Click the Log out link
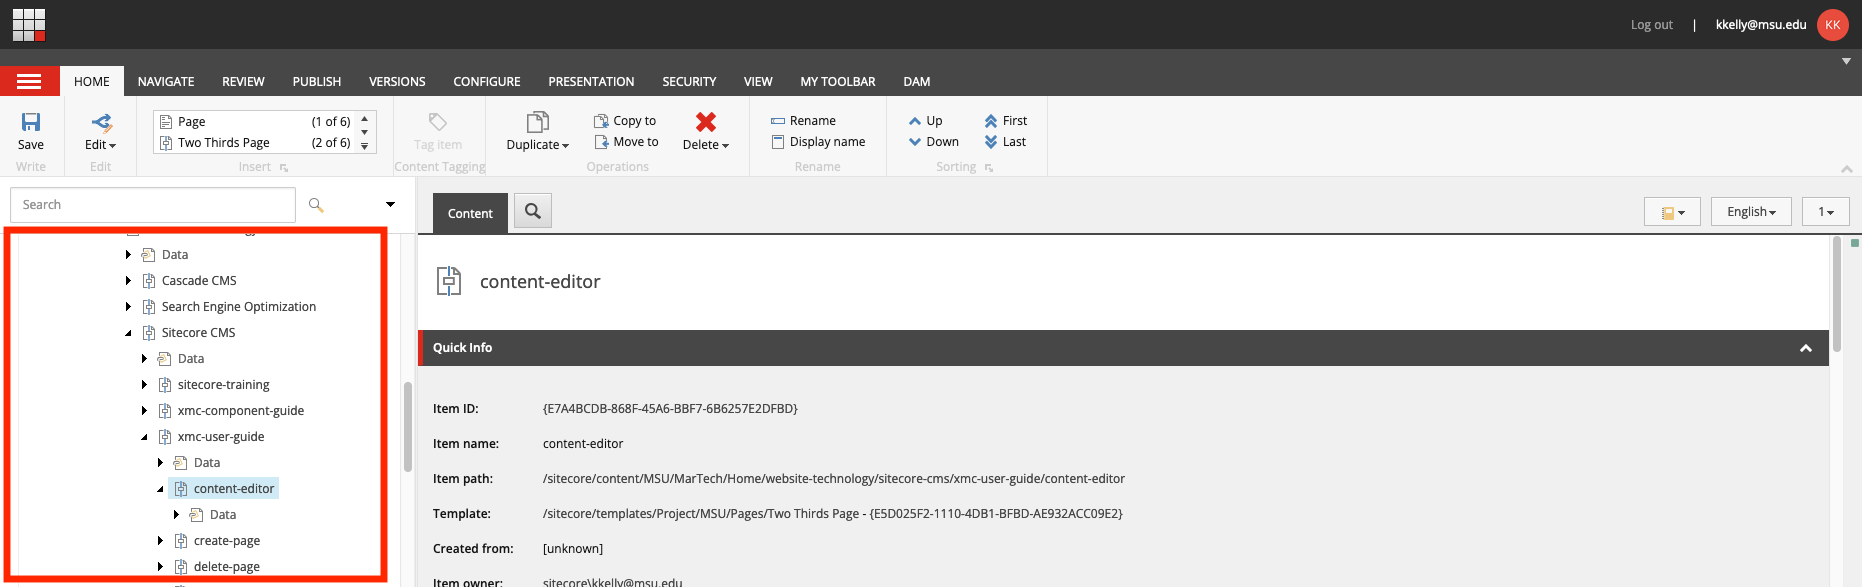The height and width of the screenshot is (587, 1862). click(x=1651, y=25)
